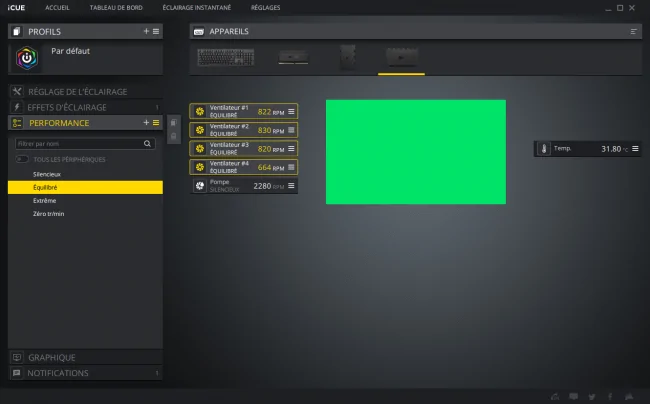Open the RÉGLAGES tab

pos(265,7)
